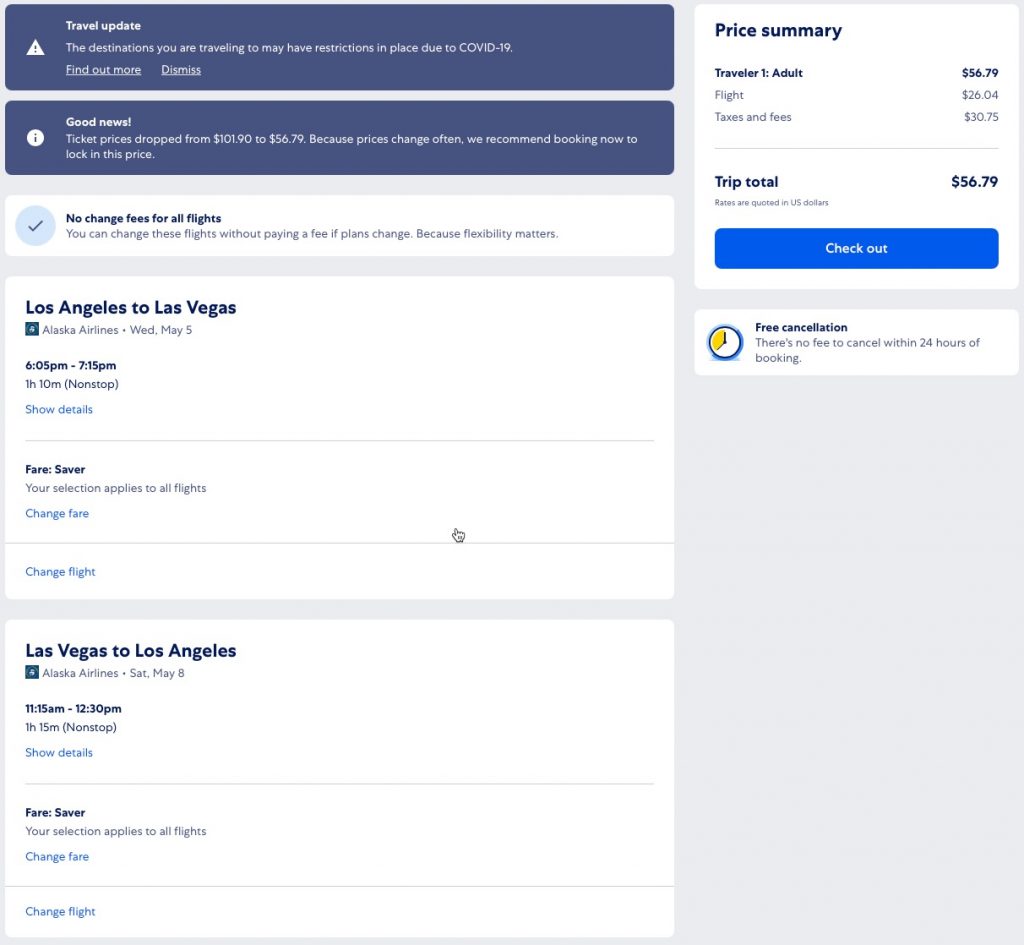The image size is (1024, 945).
Task: Click the Travel update warning triangle icon
Action: tap(35, 47)
